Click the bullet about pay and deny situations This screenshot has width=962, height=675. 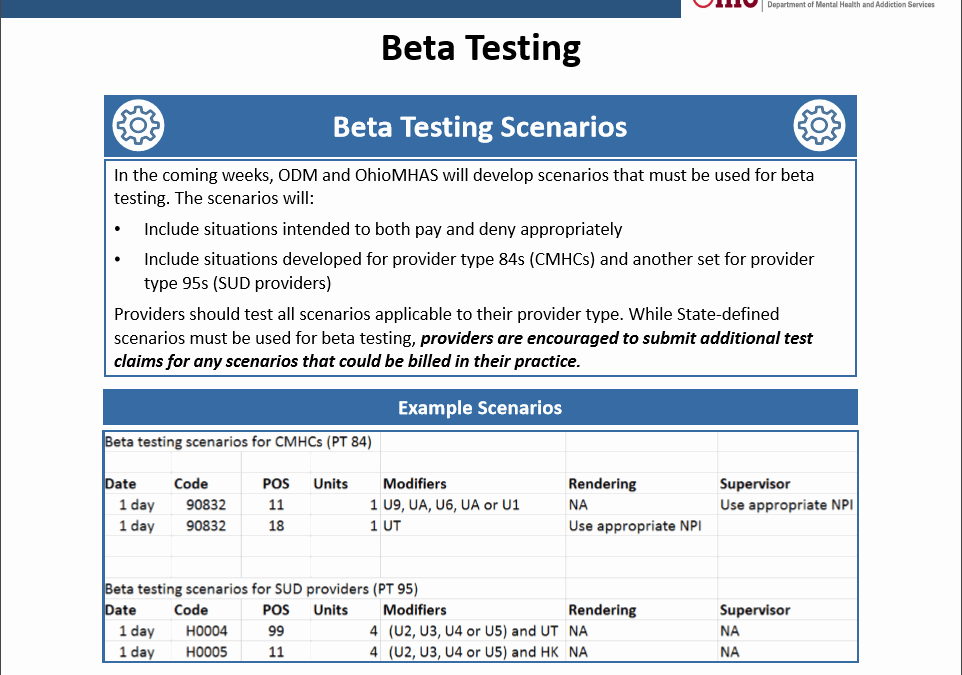[383, 229]
